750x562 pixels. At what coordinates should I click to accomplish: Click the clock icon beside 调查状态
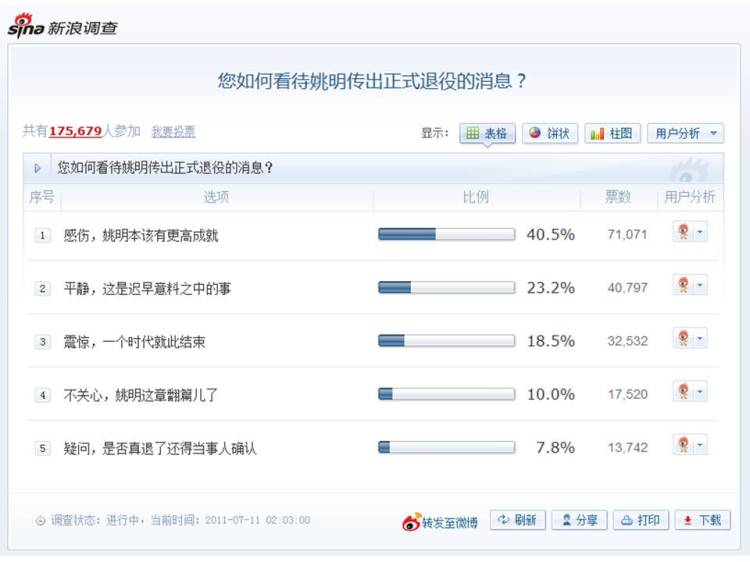(x=41, y=521)
